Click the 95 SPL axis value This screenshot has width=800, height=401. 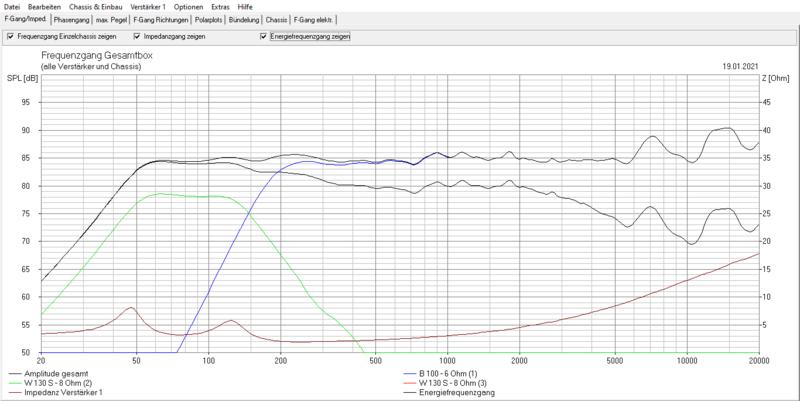coord(28,103)
